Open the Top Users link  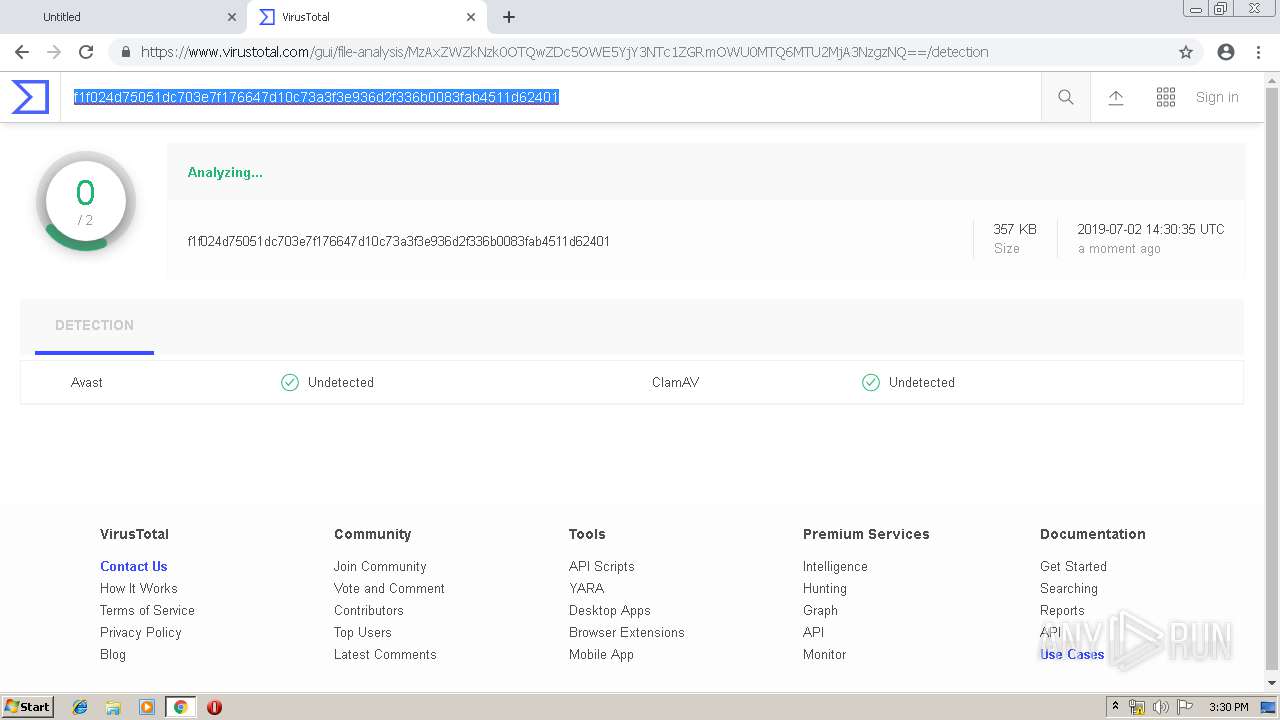(363, 632)
